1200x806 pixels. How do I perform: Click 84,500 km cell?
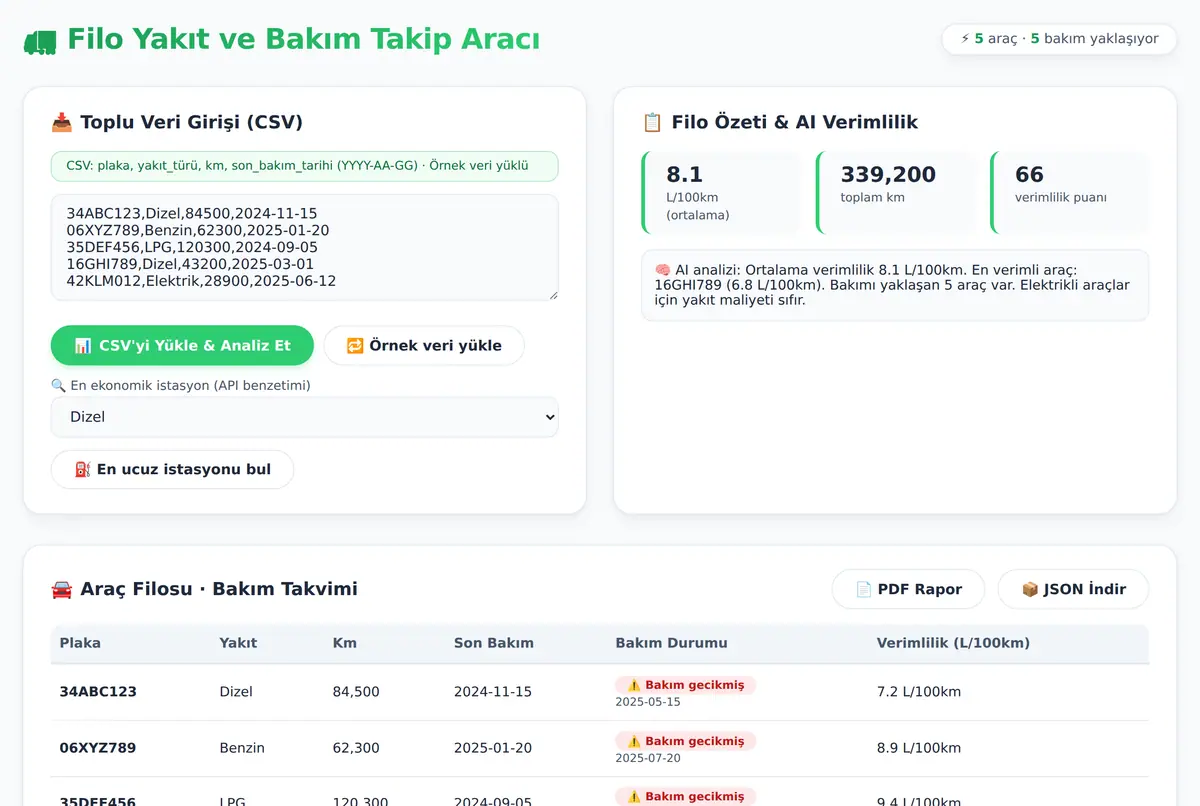click(x=356, y=692)
